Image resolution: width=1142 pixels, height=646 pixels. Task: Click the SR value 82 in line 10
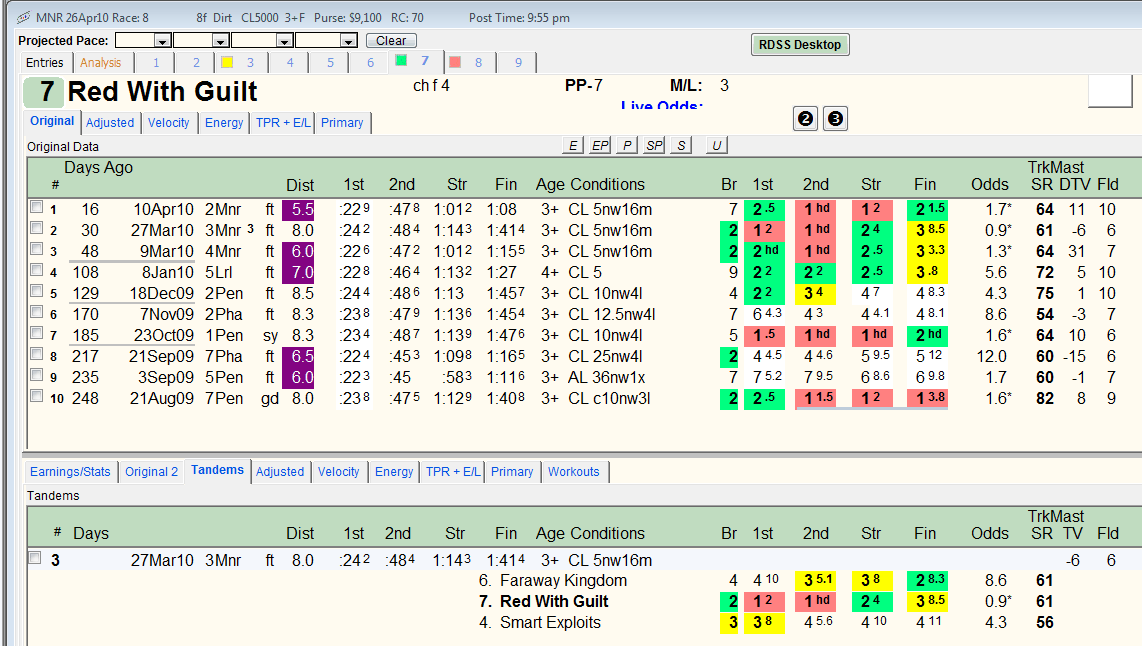click(1045, 398)
